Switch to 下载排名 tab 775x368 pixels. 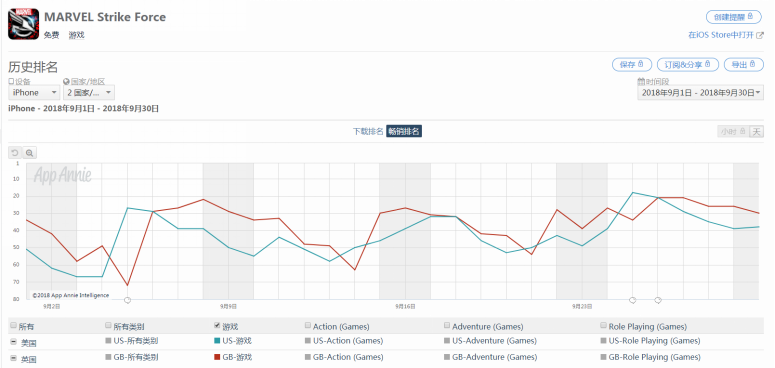click(368, 131)
